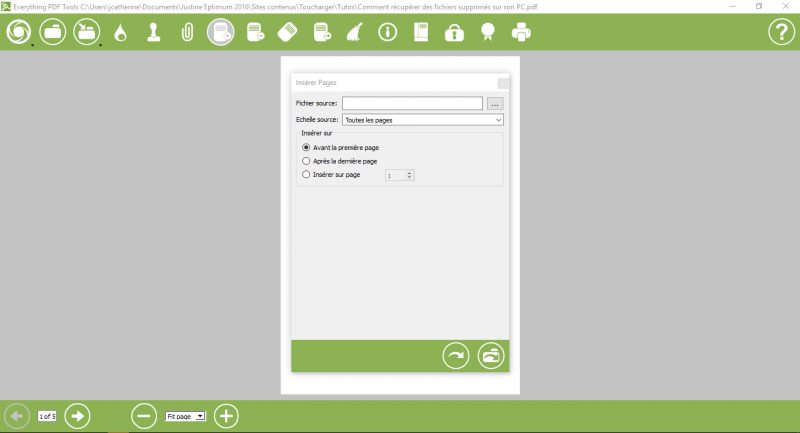This screenshot has width=800, height=433.
Task: Open the swirl logo main menu
Action: click(x=19, y=32)
